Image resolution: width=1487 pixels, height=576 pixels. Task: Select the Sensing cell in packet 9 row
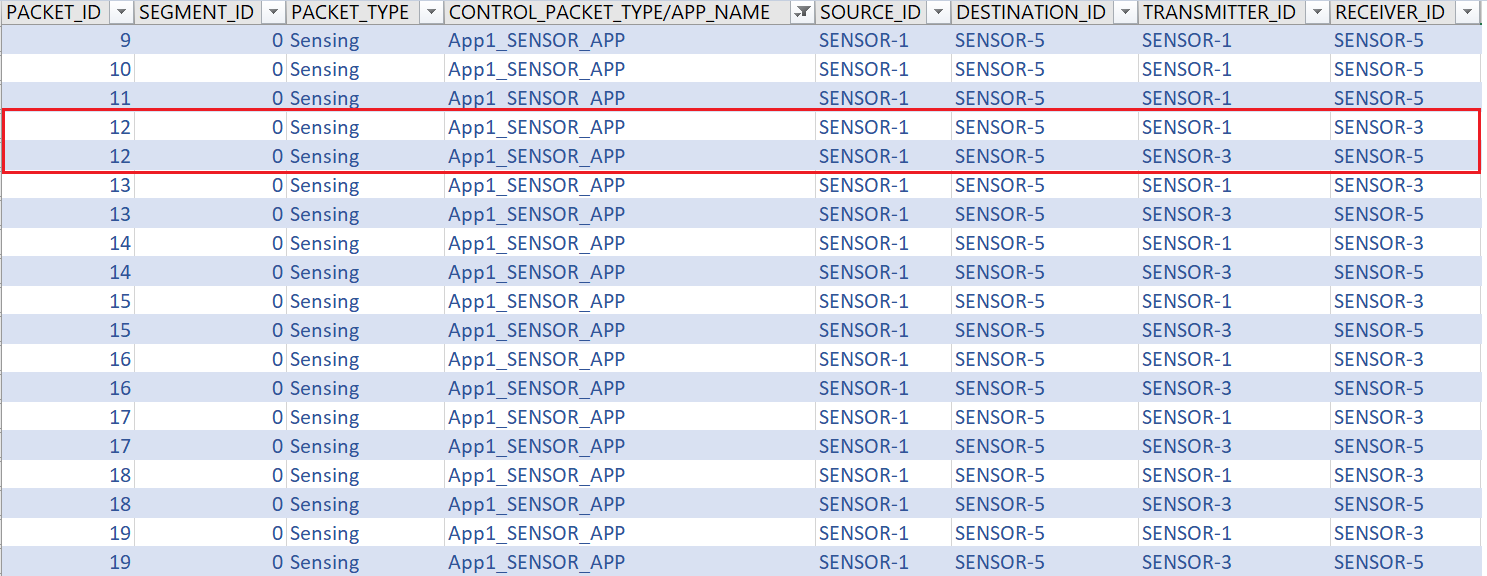[x=324, y=41]
